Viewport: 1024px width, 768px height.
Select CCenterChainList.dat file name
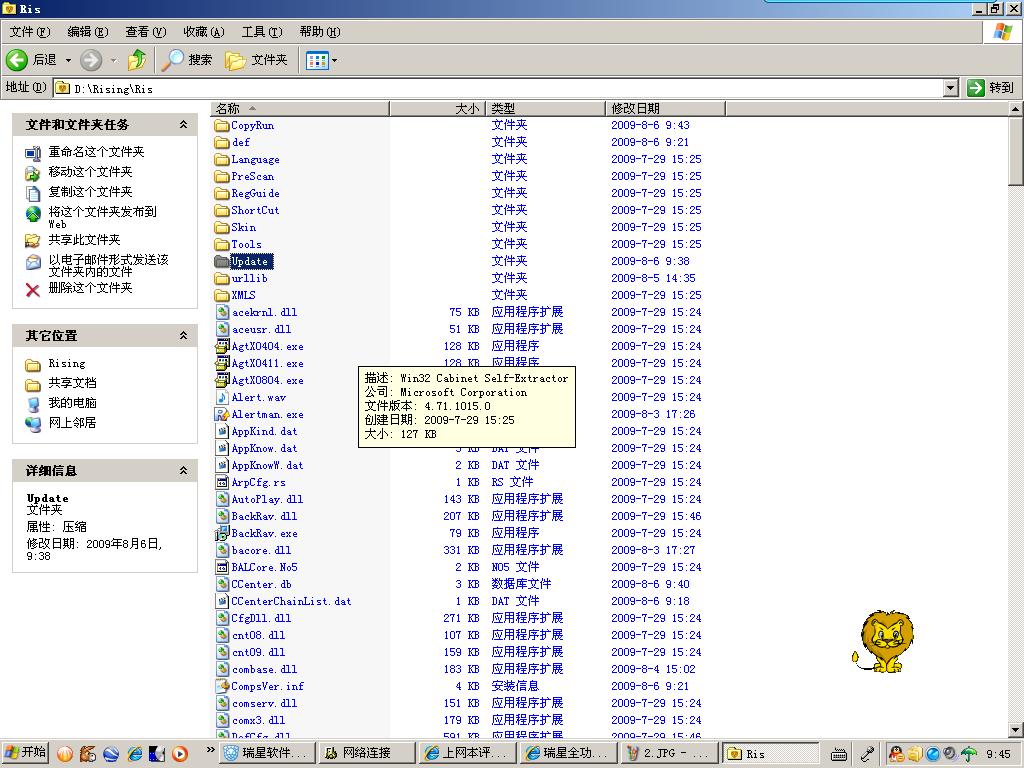pyautogui.click(x=291, y=601)
